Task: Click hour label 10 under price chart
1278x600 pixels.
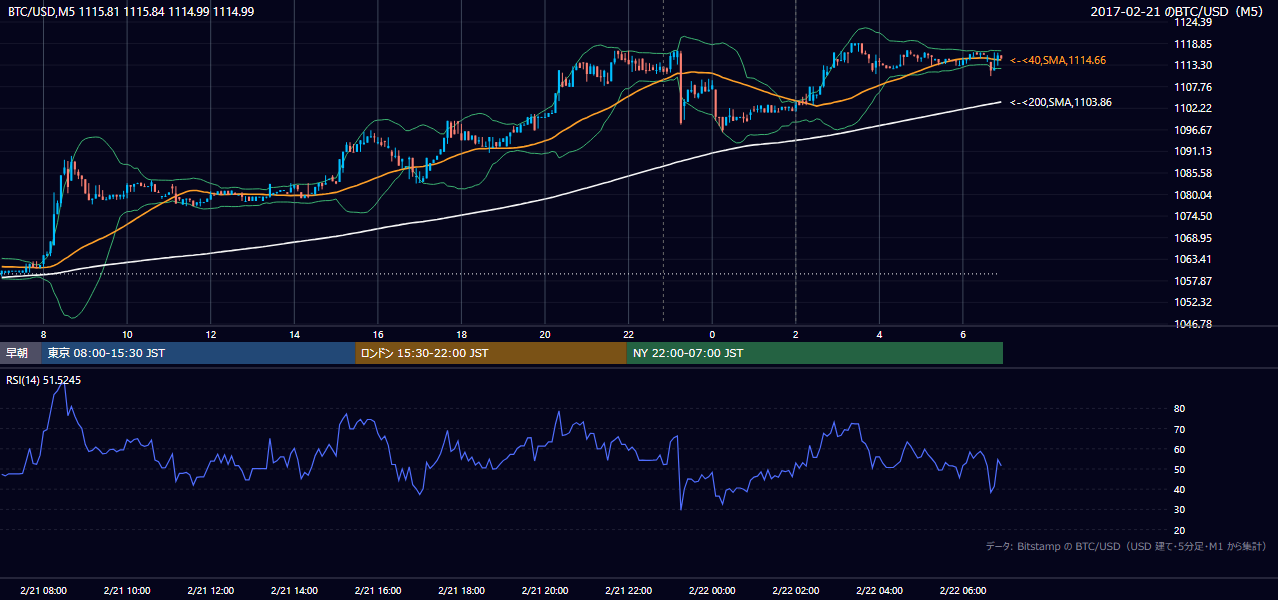Action: (127, 333)
